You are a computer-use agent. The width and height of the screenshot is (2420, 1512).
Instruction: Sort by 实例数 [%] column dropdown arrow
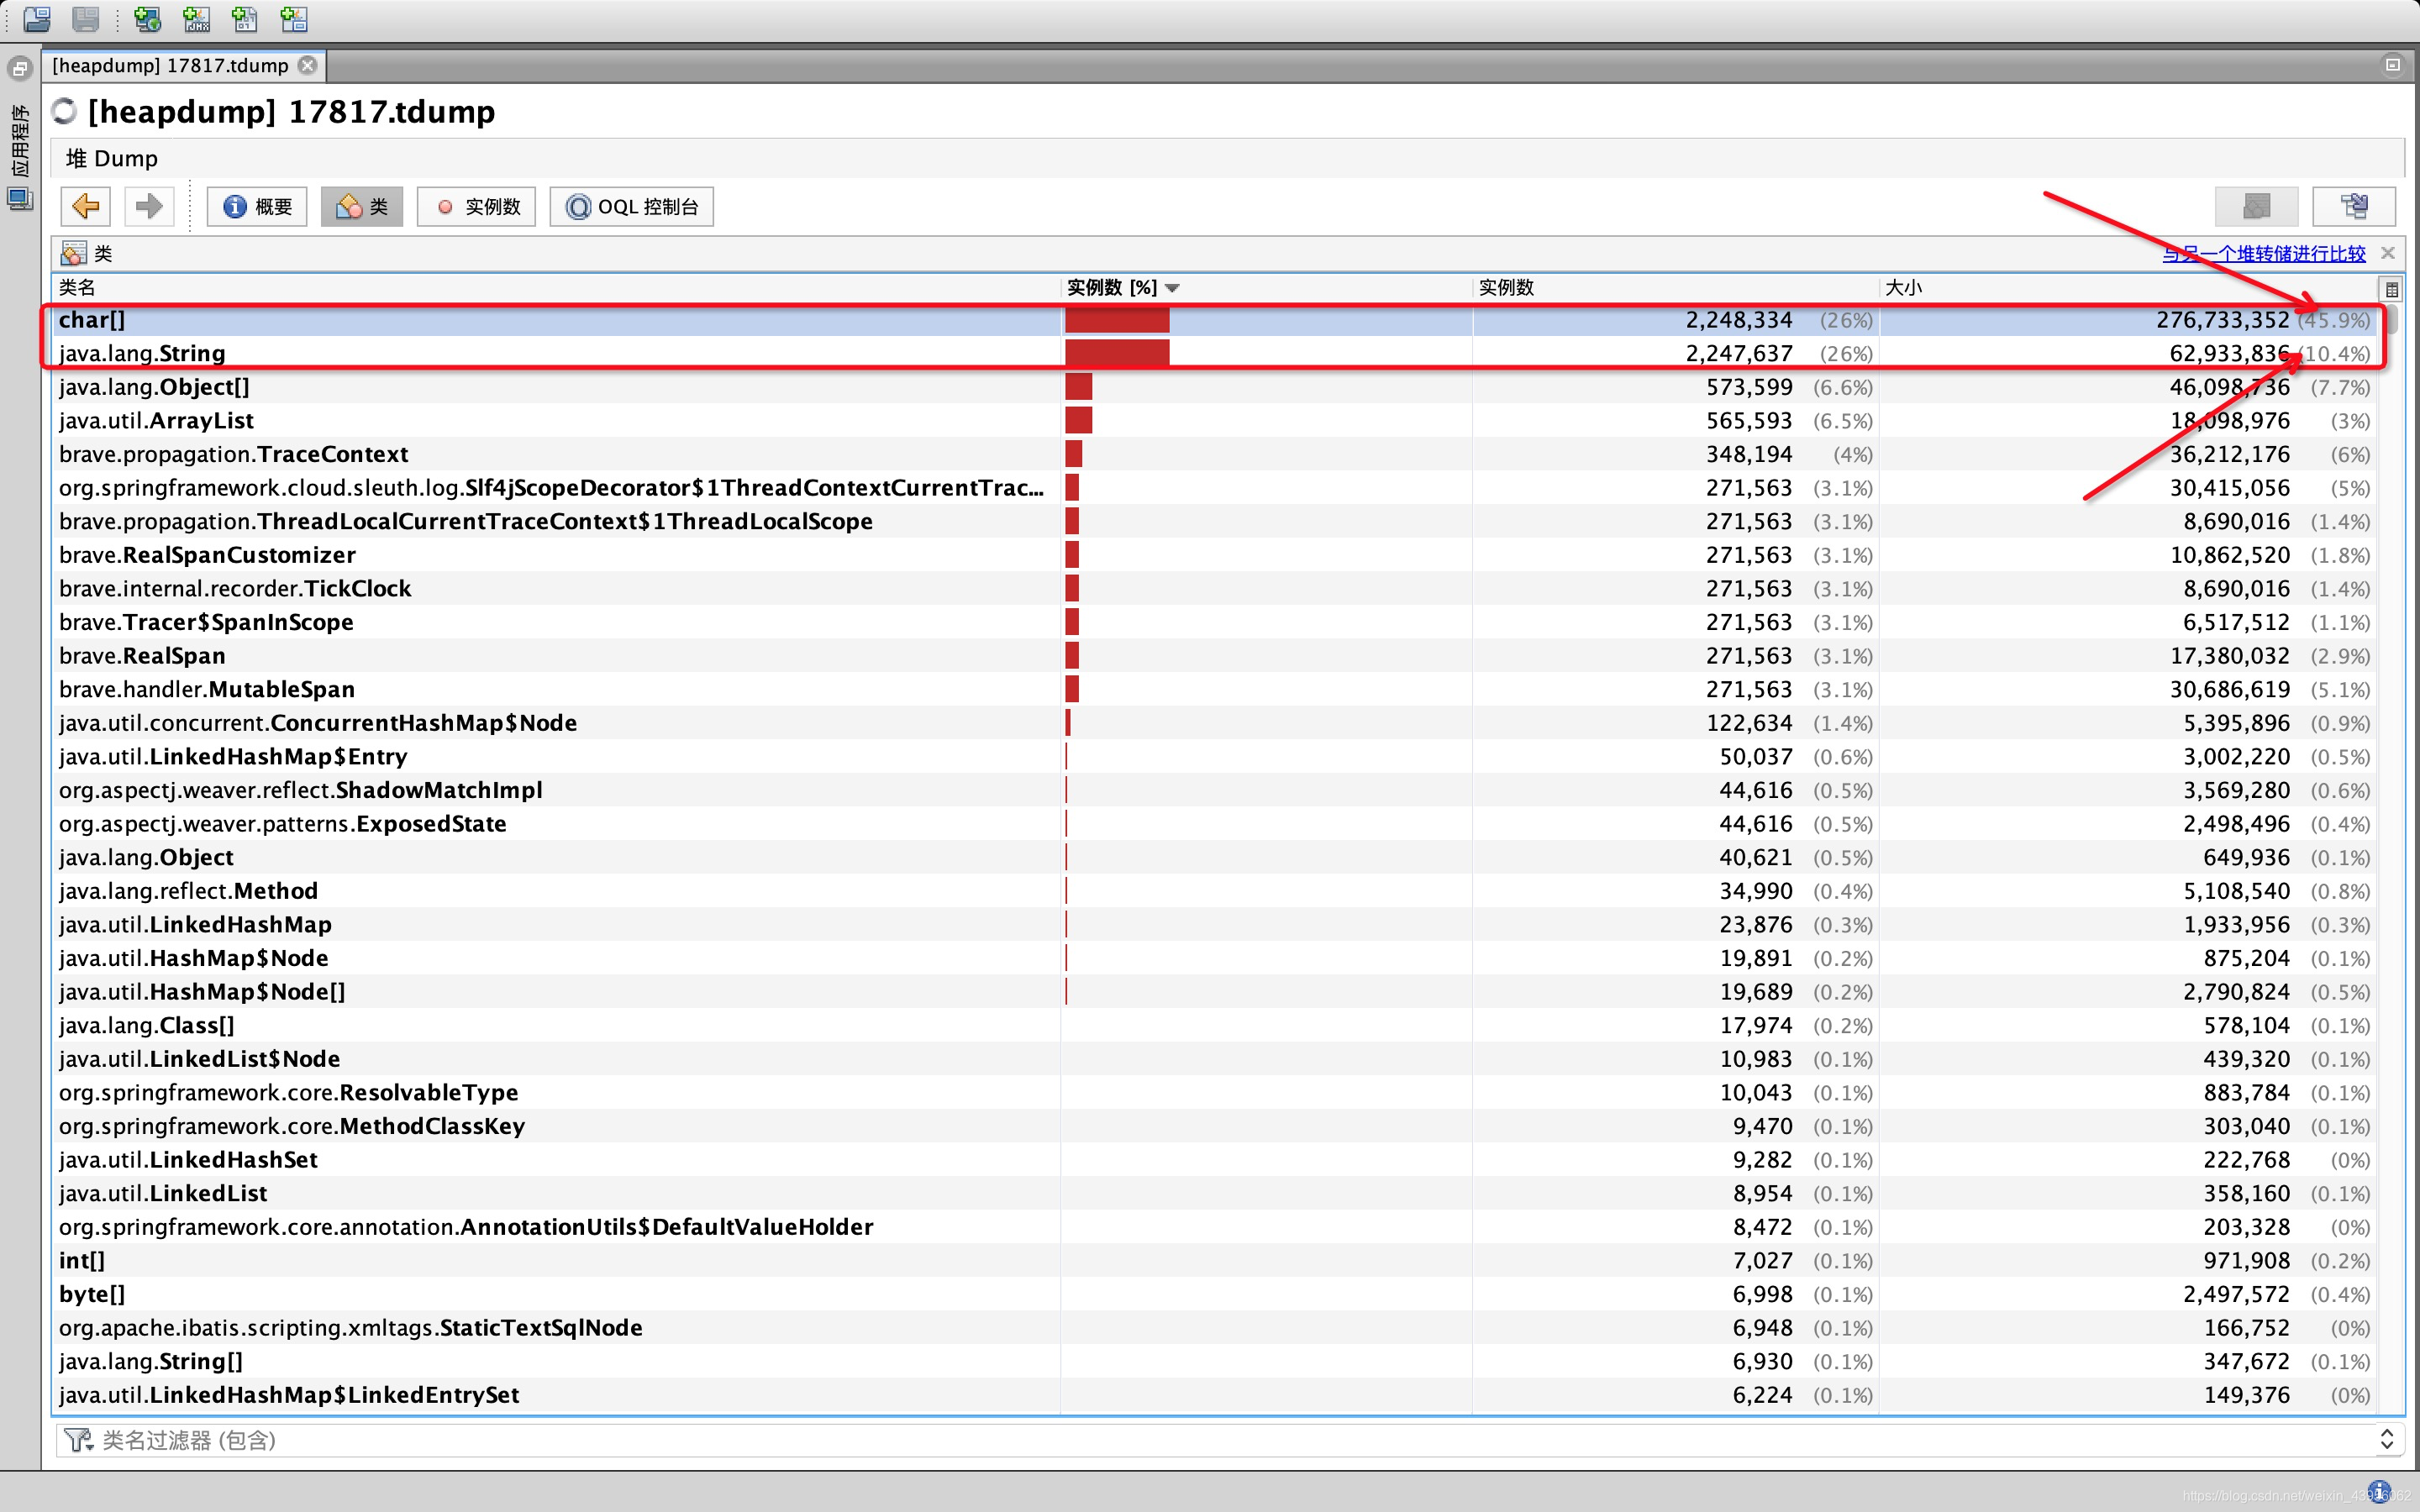point(1173,288)
